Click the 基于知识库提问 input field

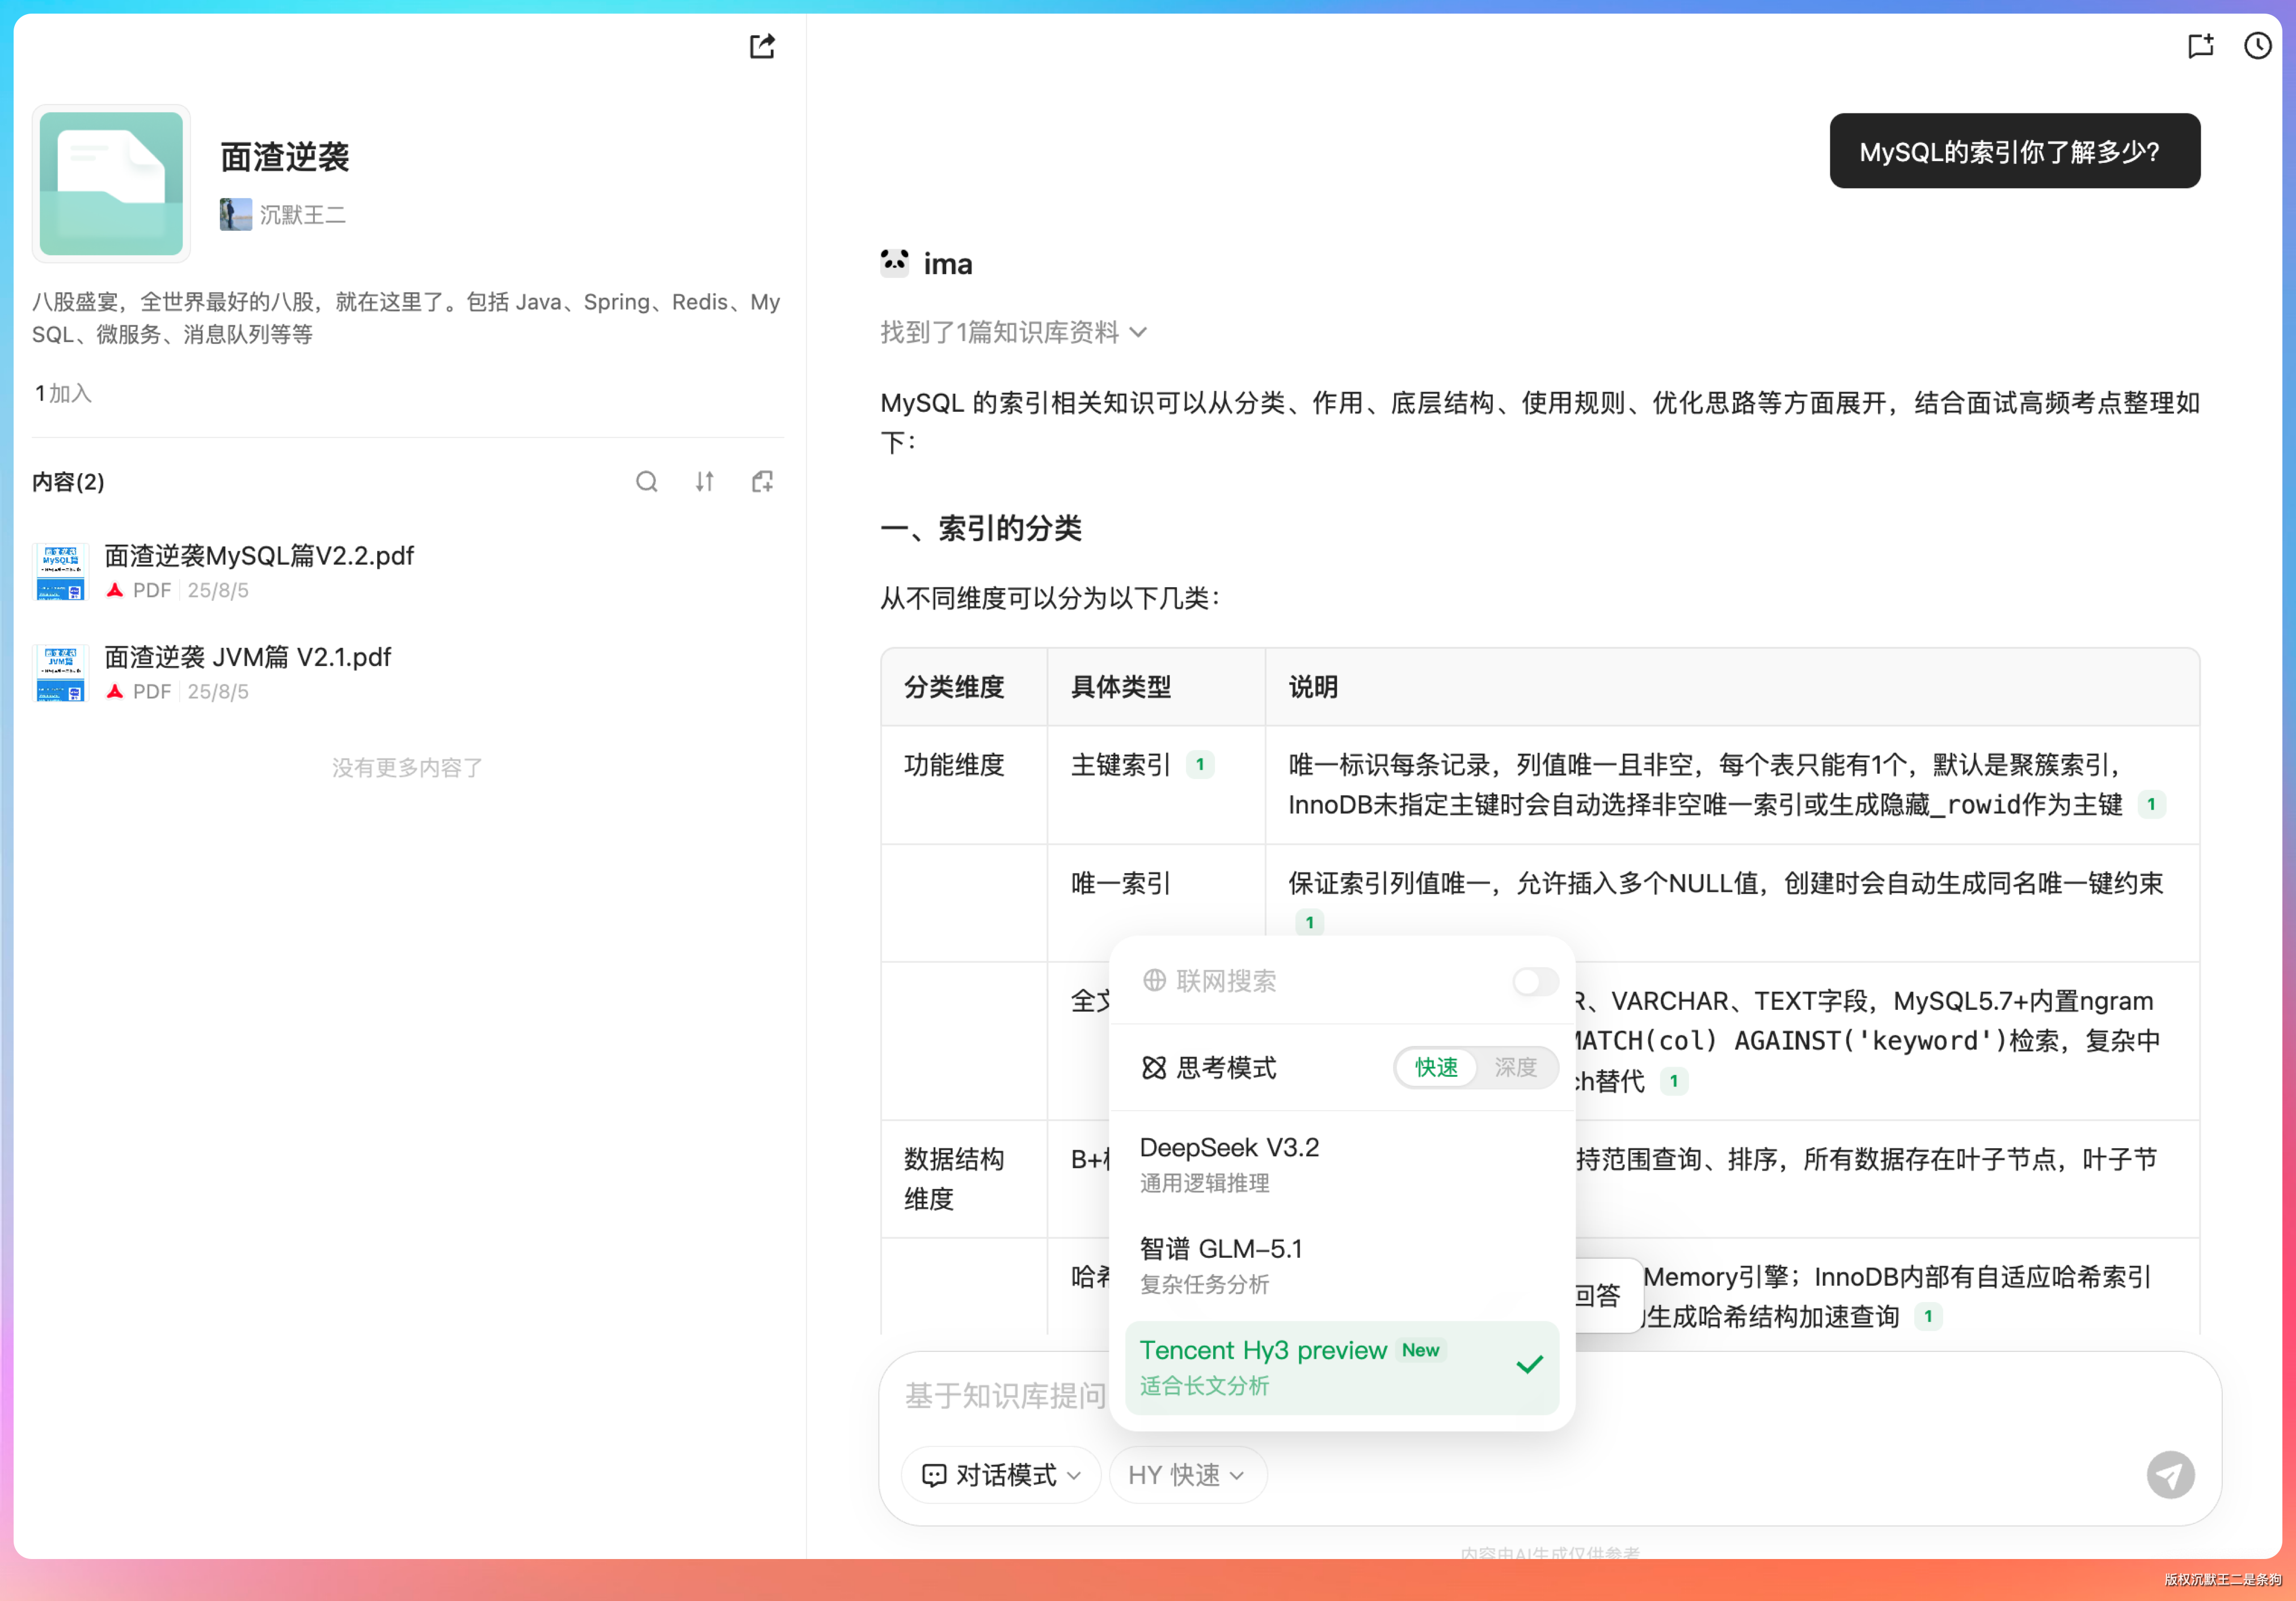point(1004,1395)
